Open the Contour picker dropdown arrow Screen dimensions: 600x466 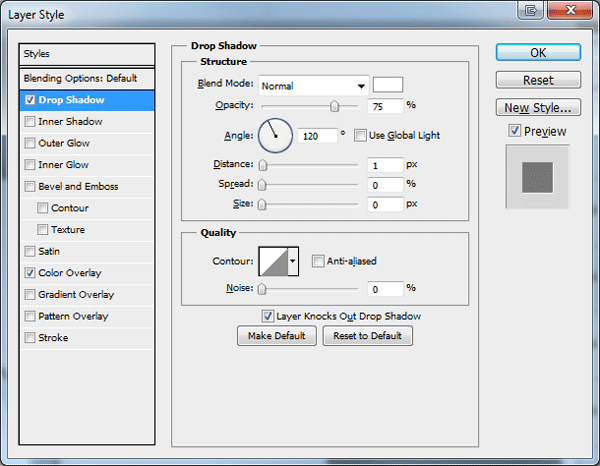click(293, 261)
